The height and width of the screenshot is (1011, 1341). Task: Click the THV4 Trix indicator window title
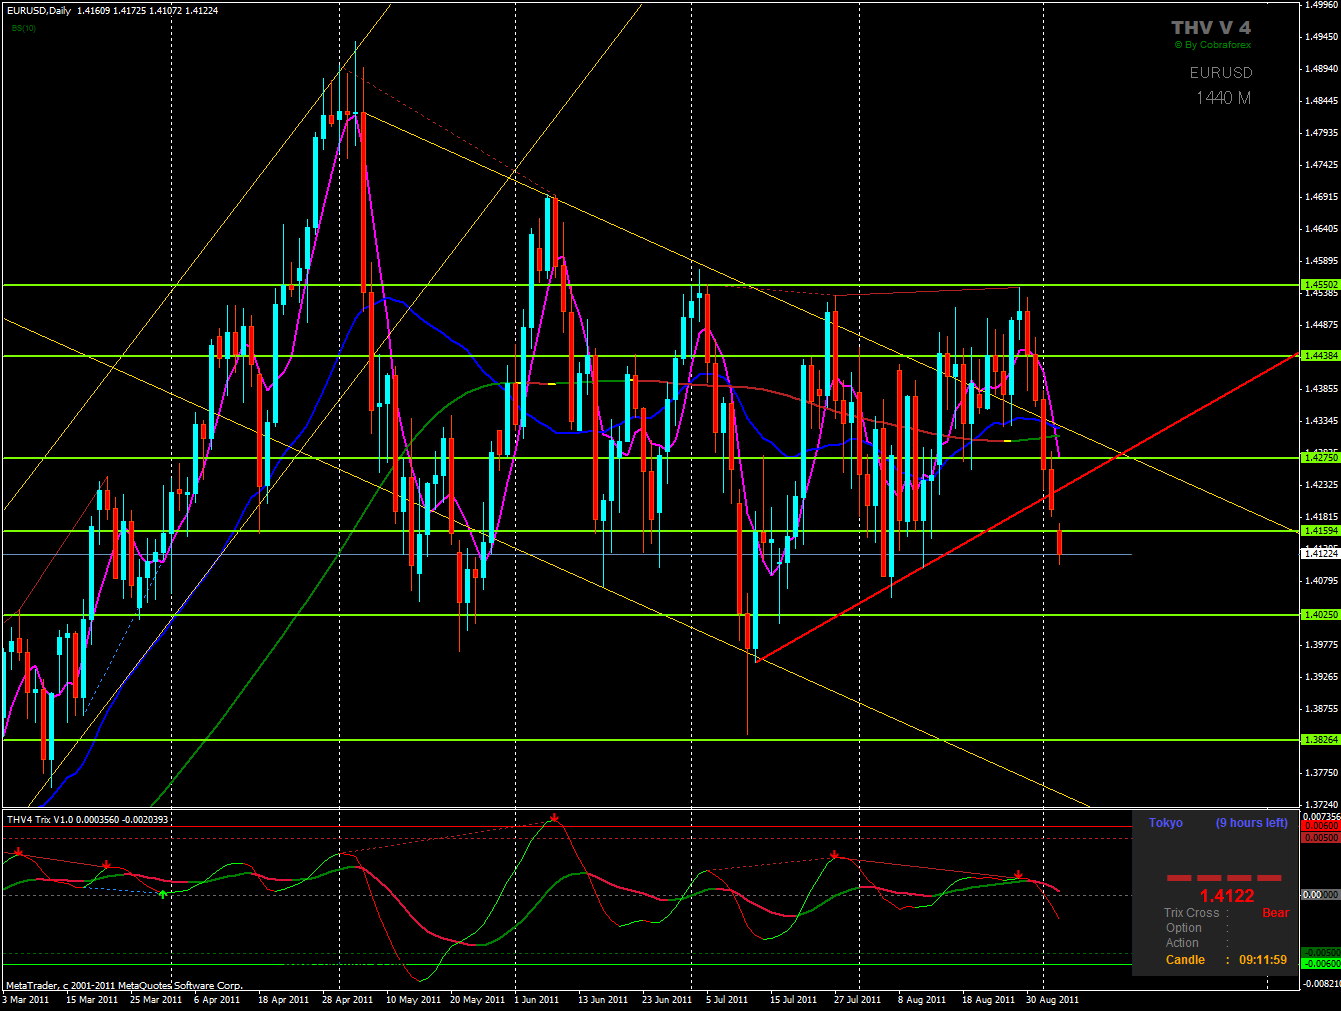pyautogui.click(x=87, y=820)
